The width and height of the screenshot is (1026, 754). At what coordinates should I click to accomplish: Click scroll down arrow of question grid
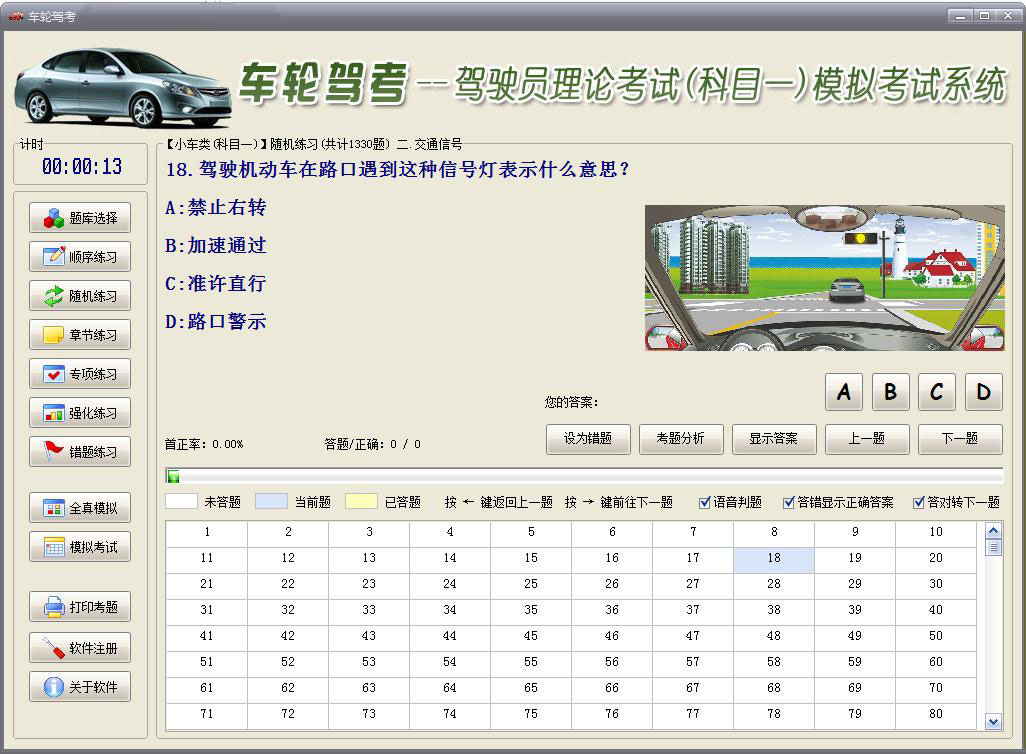[x=993, y=722]
